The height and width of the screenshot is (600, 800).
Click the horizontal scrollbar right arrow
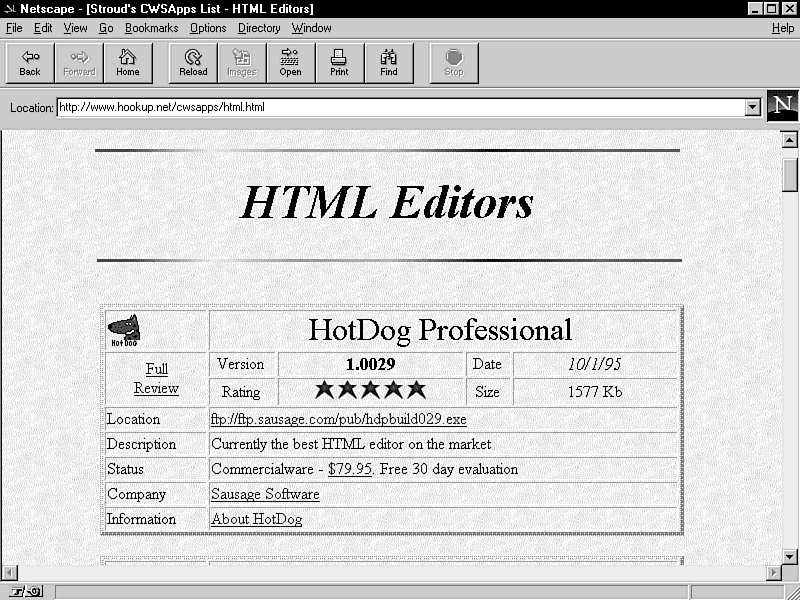774,572
